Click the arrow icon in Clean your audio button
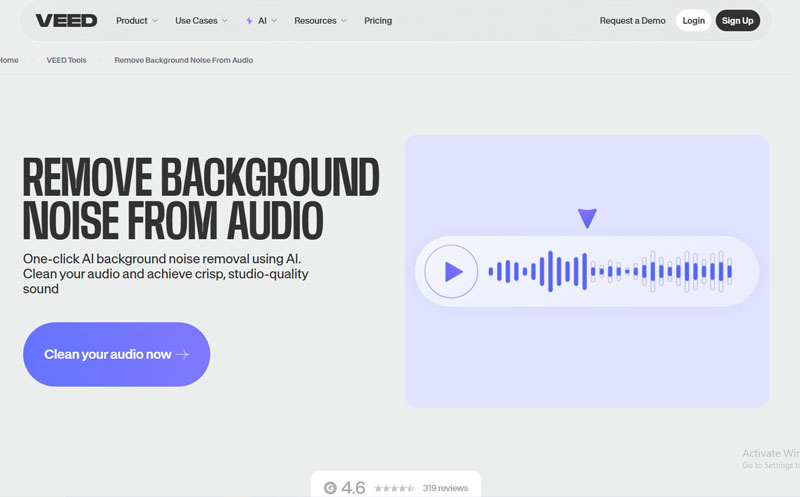 (x=183, y=354)
